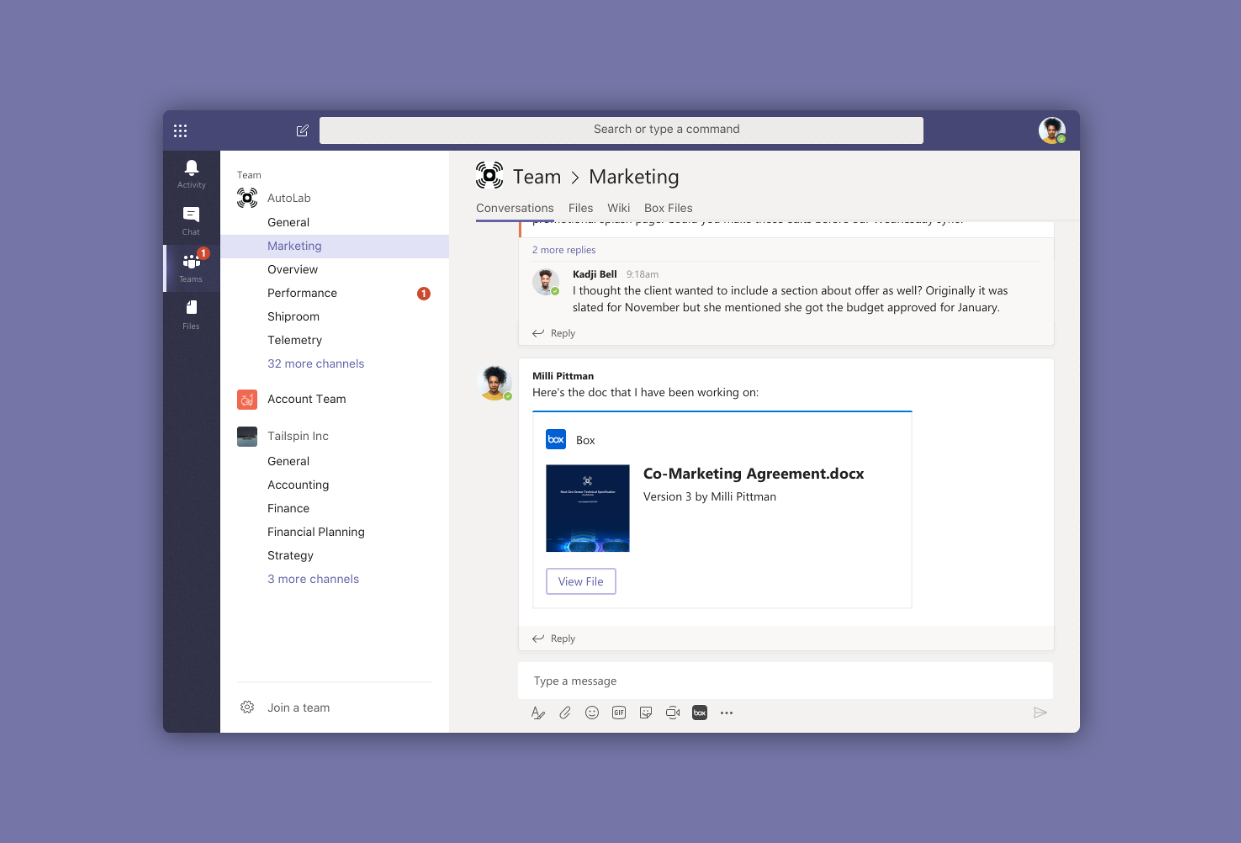Start a new chat compose

click(302, 130)
